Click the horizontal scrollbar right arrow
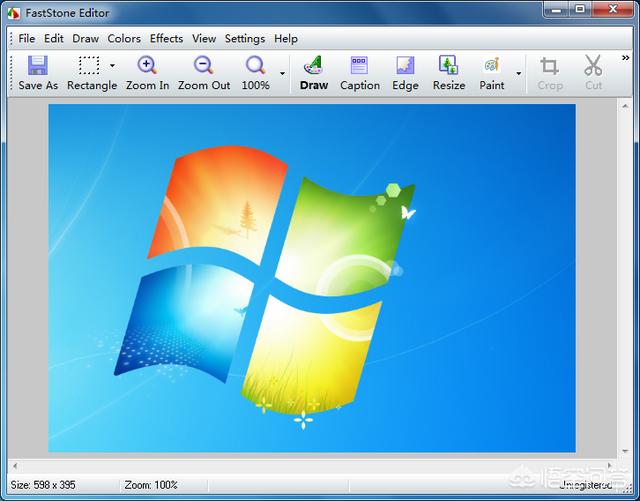The height and width of the screenshot is (501, 640). click(610, 465)
